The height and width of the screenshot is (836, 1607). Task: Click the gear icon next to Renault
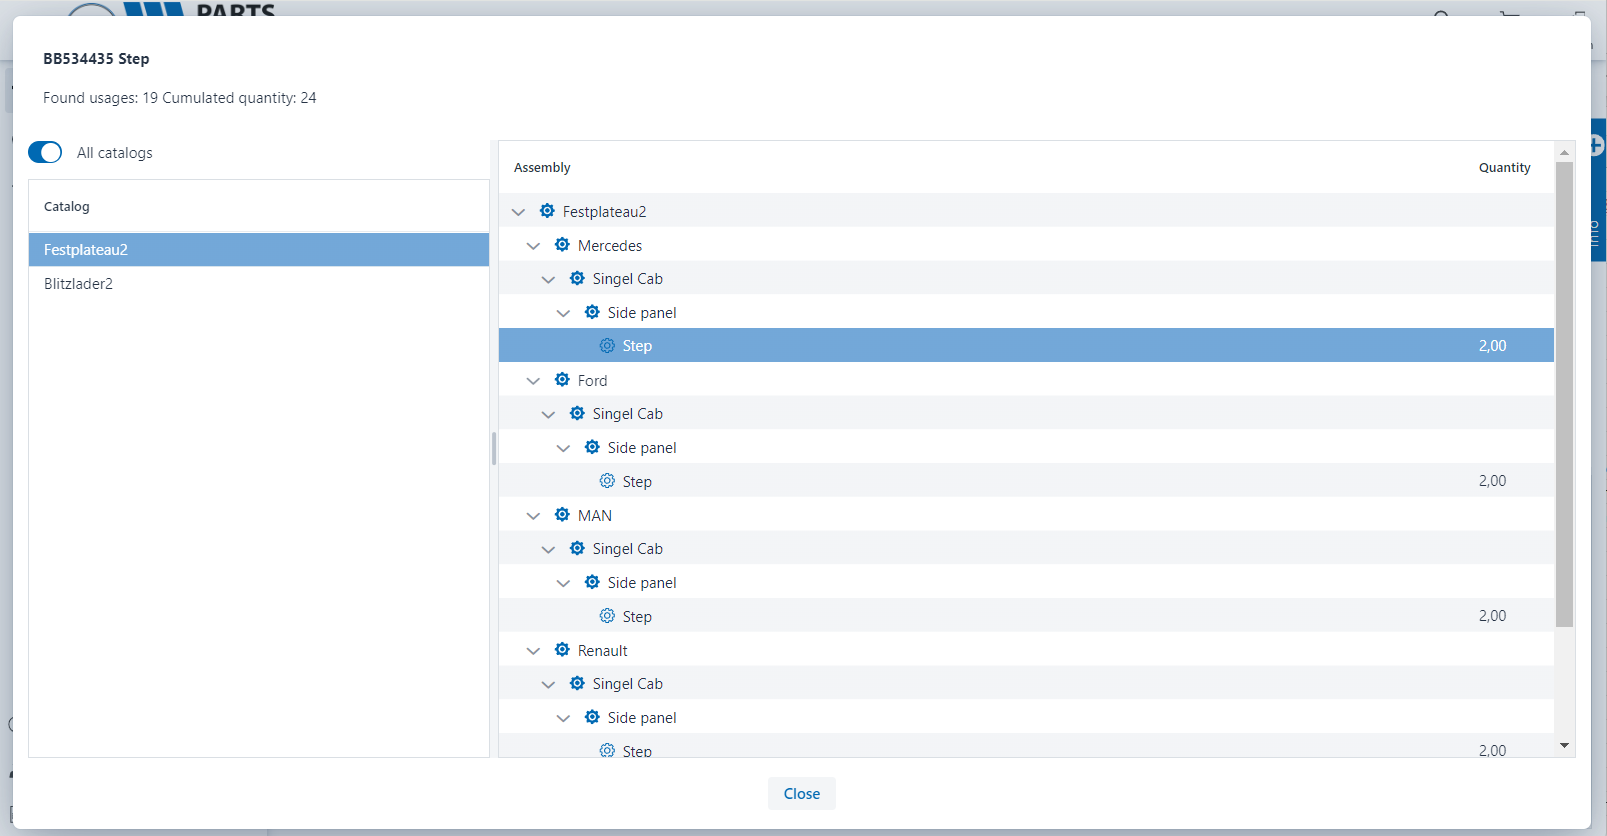pos(562,650)
